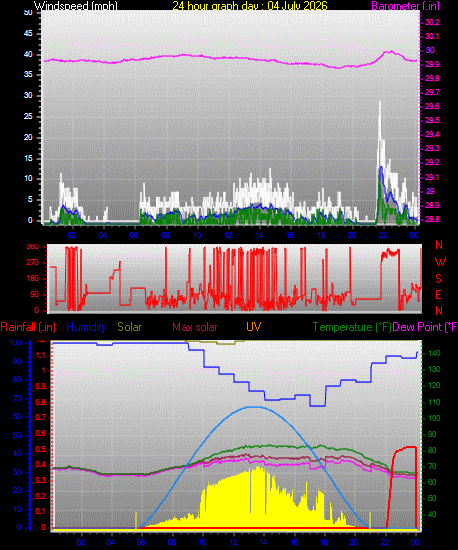The height and width of the screenshot is (550, 458).
Task: Click the 60 humidity scale value
Action: click(17, 416)
